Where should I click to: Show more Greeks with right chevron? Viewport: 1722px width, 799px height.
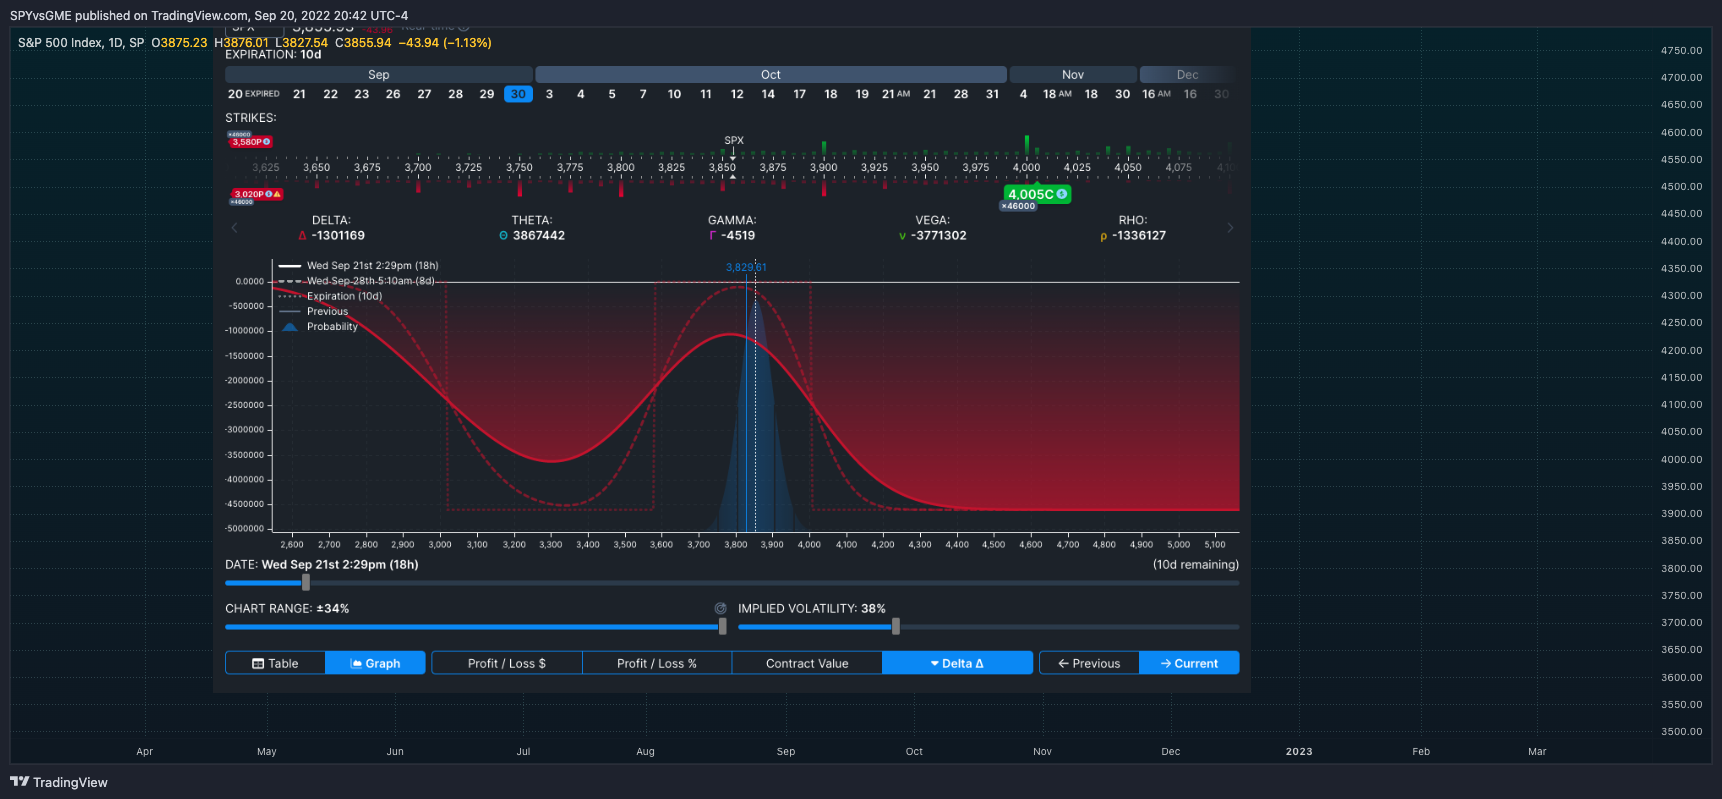(x=1230, y=228)
